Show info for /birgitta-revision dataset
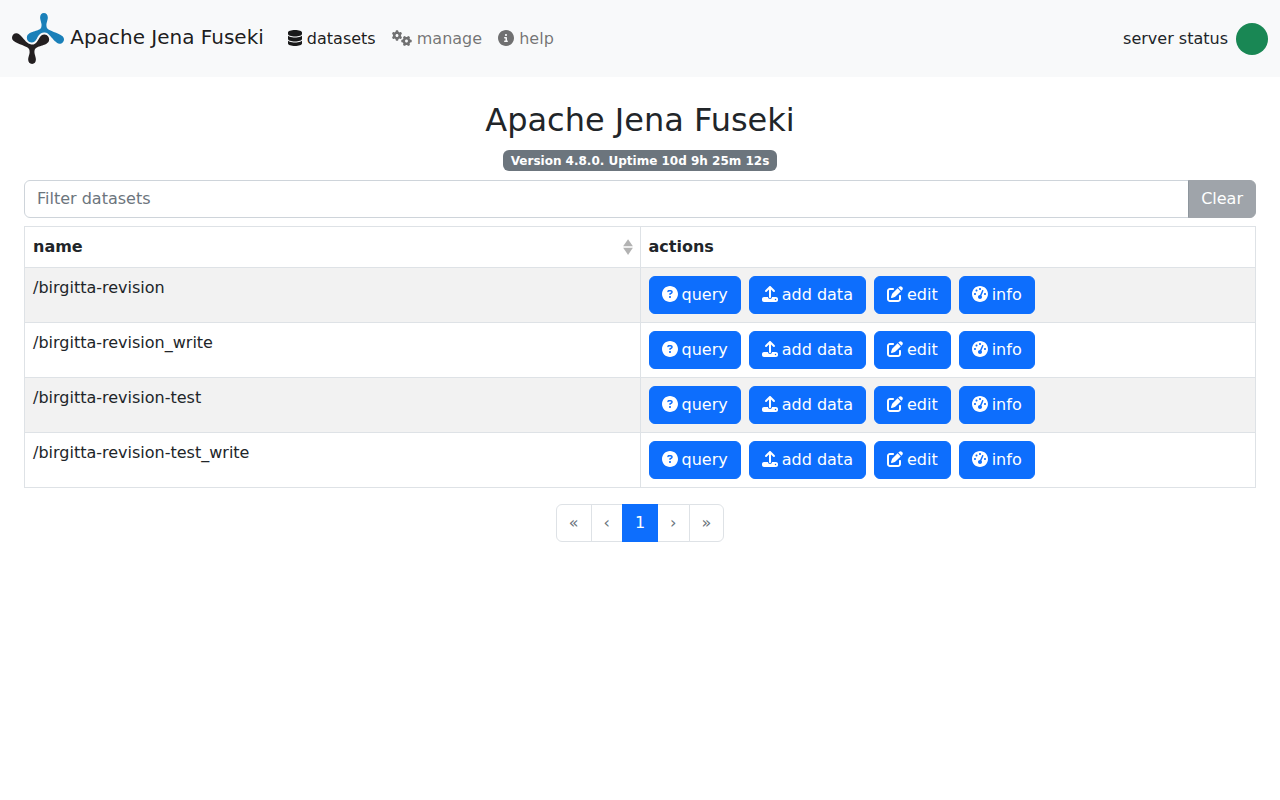This screenshot has width=1280, height=800. point(996,295)
